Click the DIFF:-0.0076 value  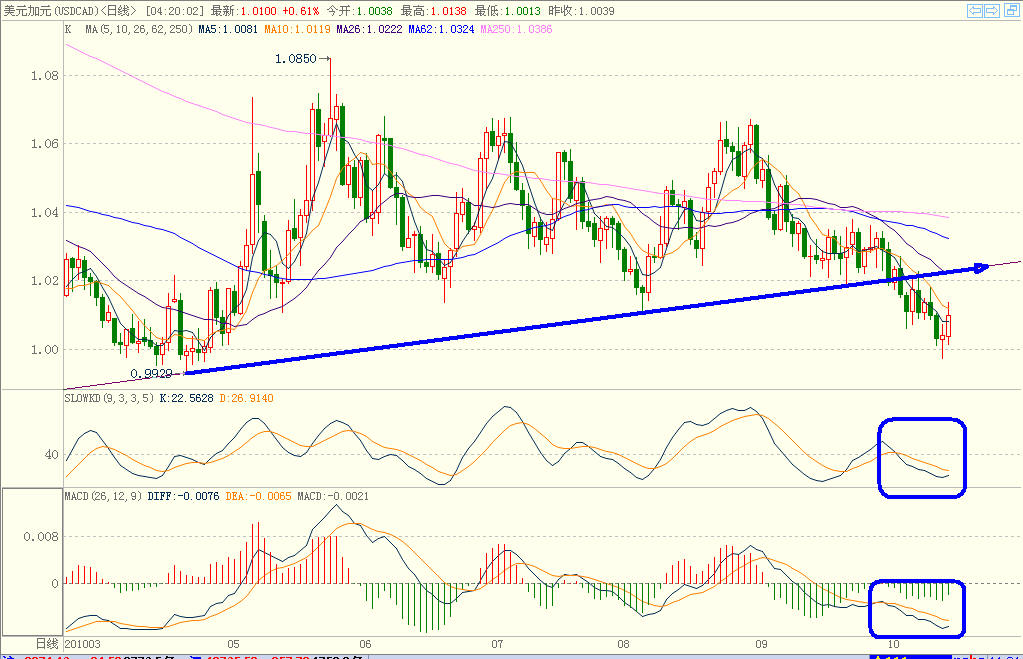tap(183, 496)
